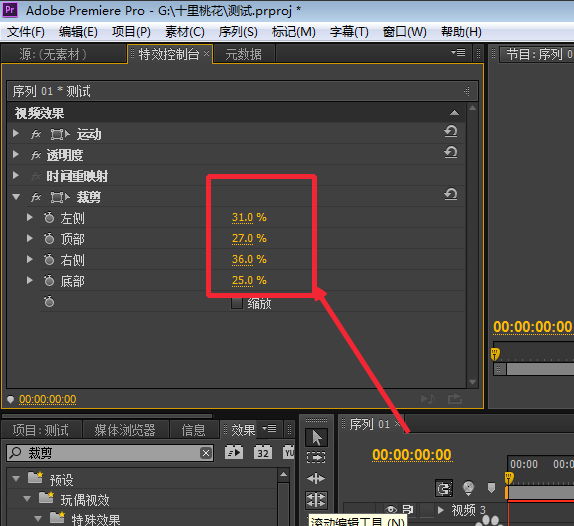Switch to the 媒体浏览器 tab
The image size is (574, 526).
click(125, 430)
